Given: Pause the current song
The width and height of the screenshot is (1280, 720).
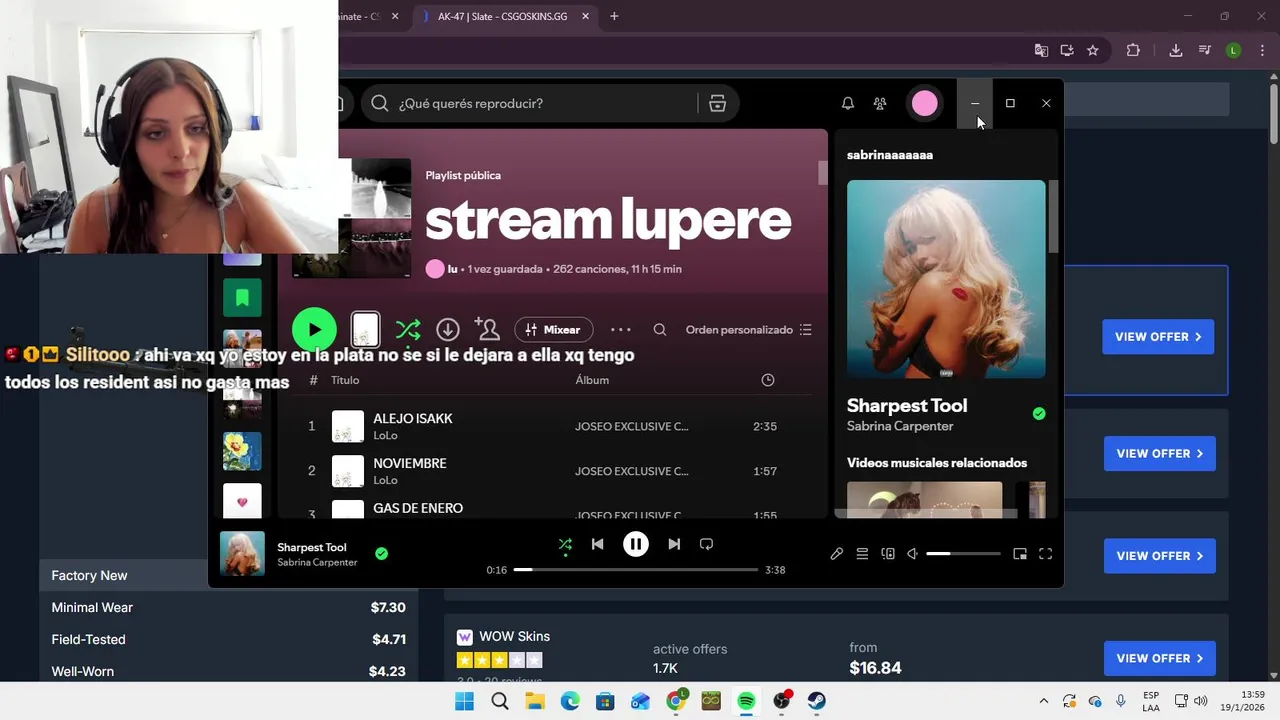Looking at the screenshot, I should 636,544.
